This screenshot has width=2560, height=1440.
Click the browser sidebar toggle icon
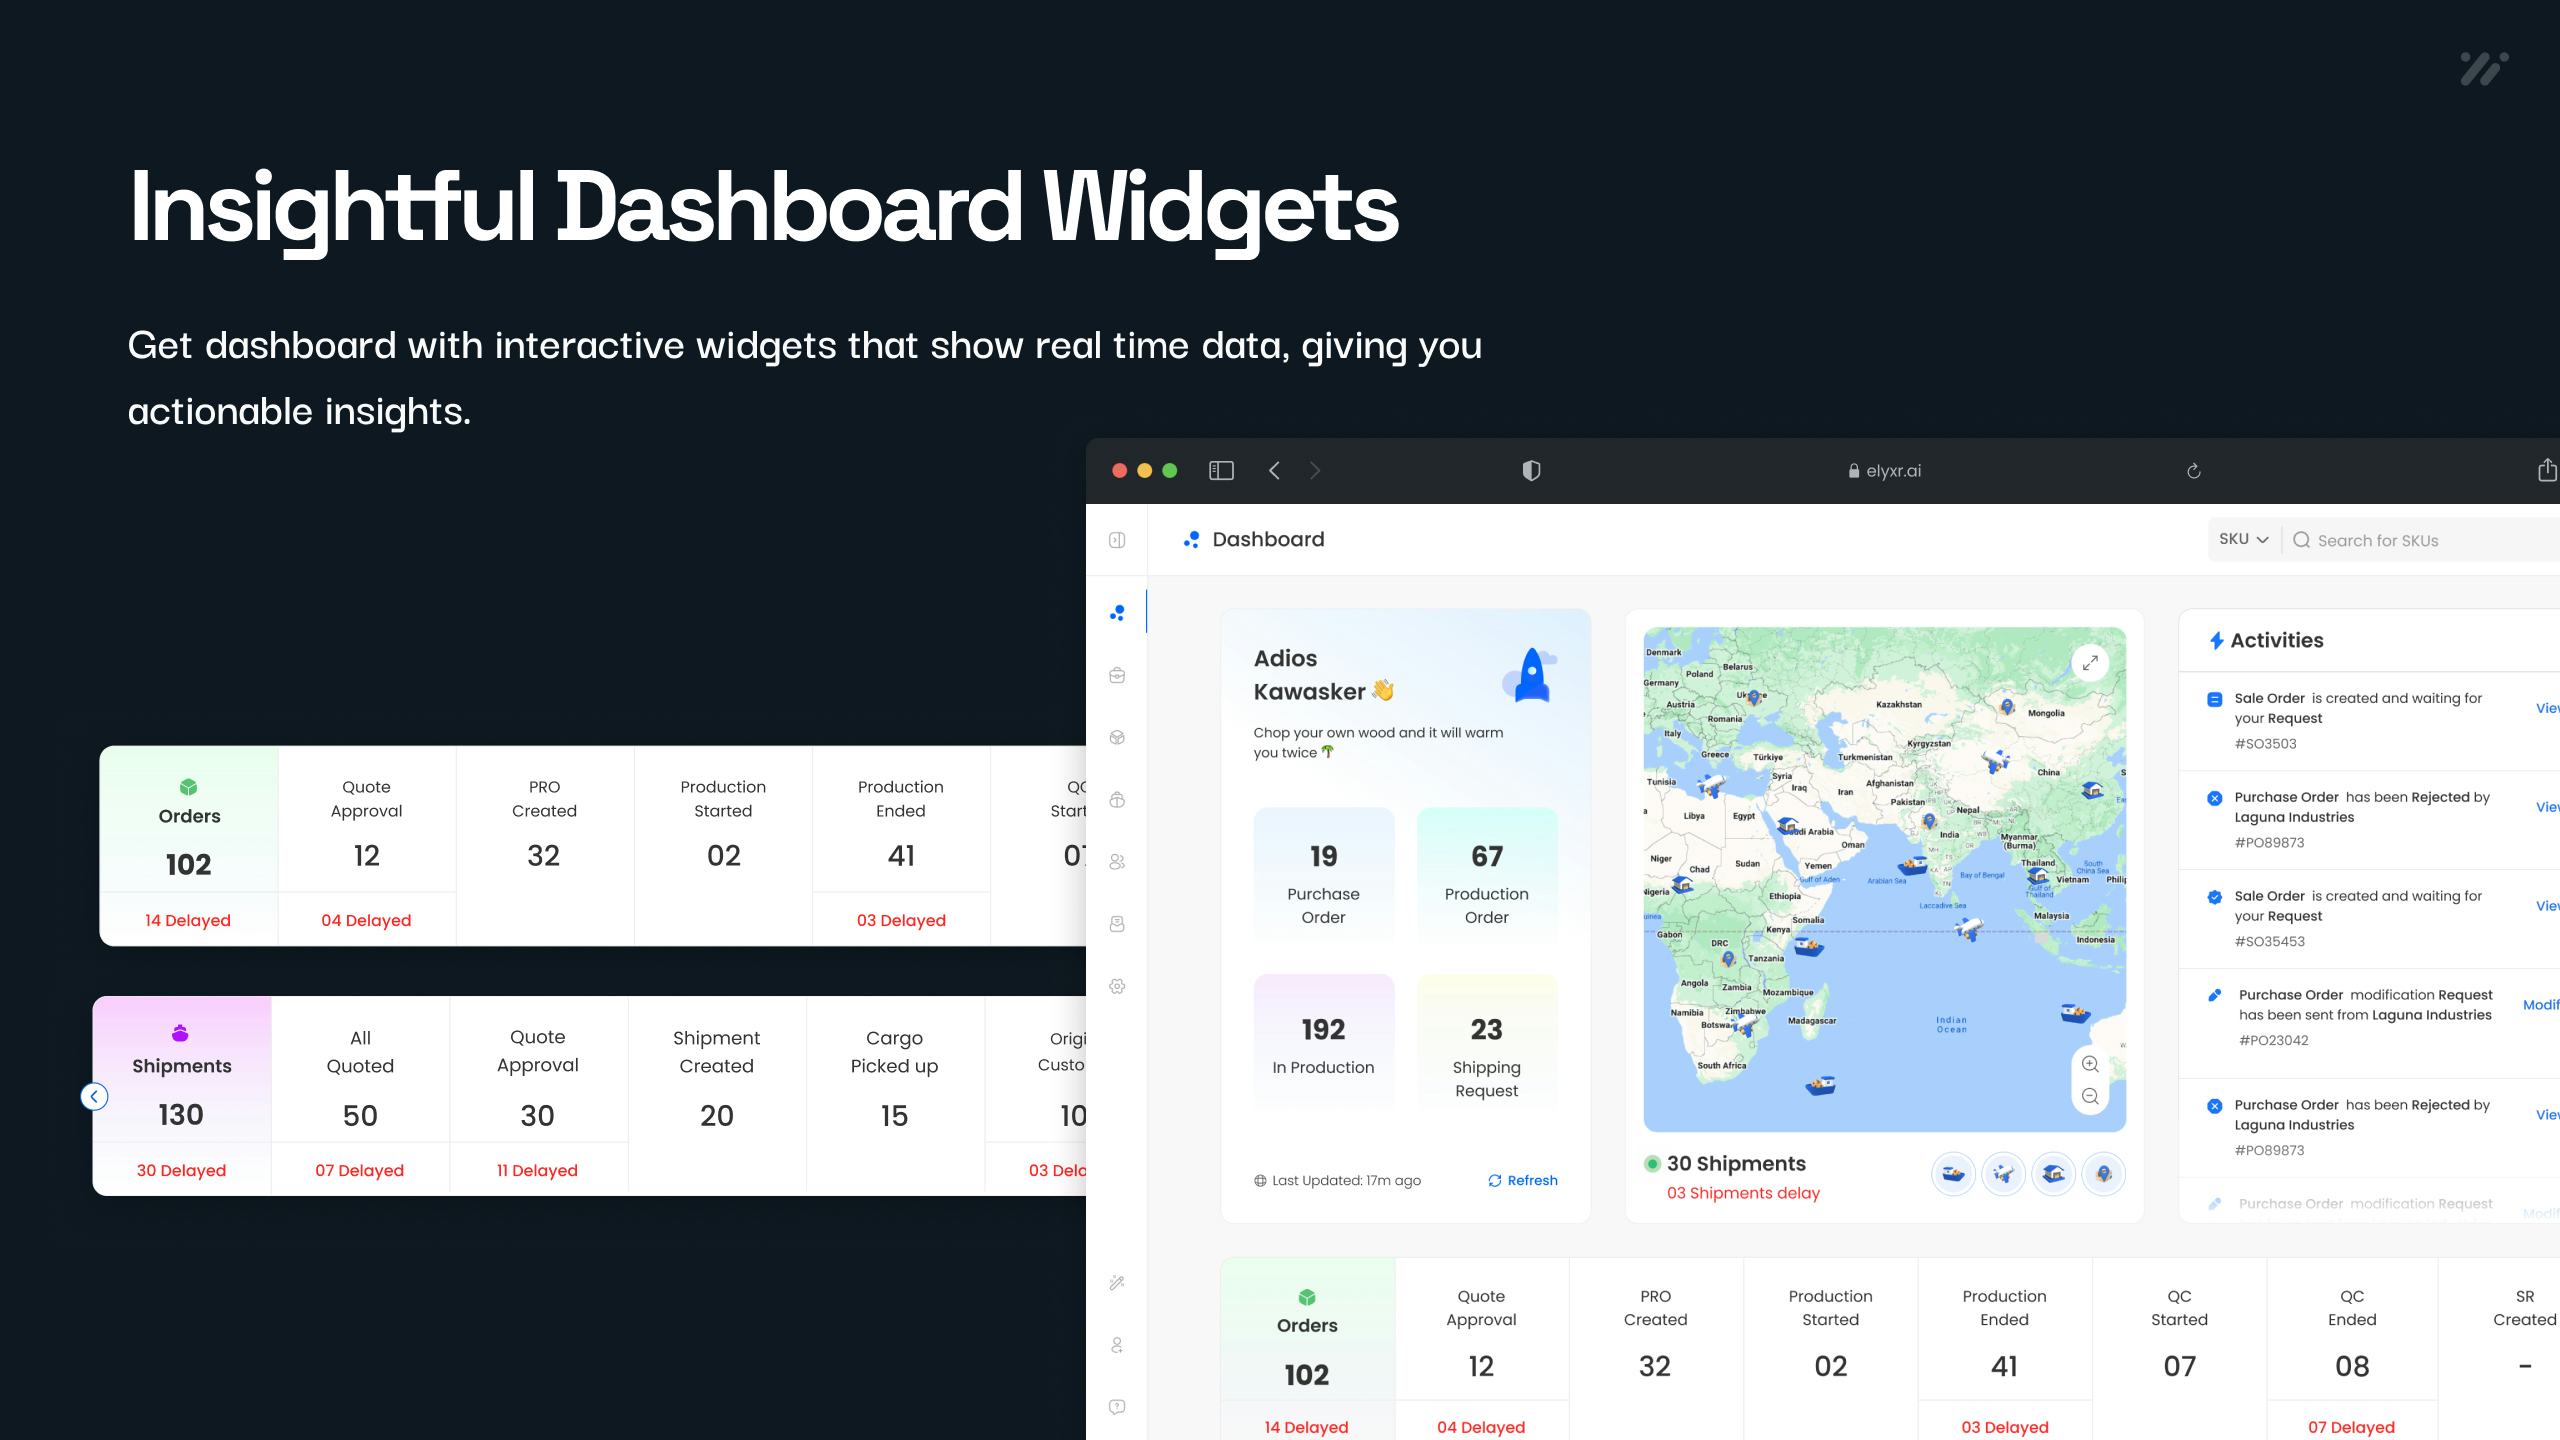click(x=1221, y=471)
